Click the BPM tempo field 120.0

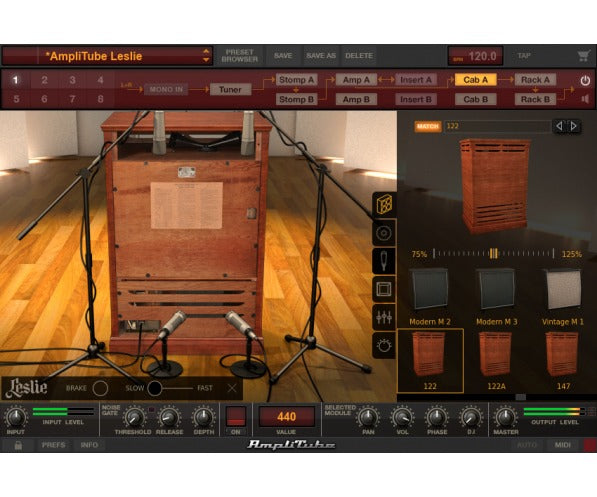[476, 56]
